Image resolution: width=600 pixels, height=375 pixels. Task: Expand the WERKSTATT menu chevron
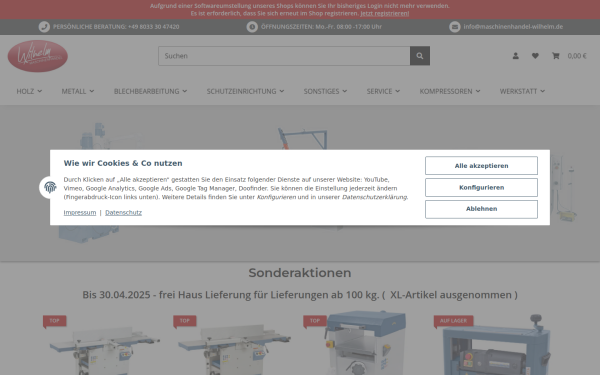coord(543,91)
